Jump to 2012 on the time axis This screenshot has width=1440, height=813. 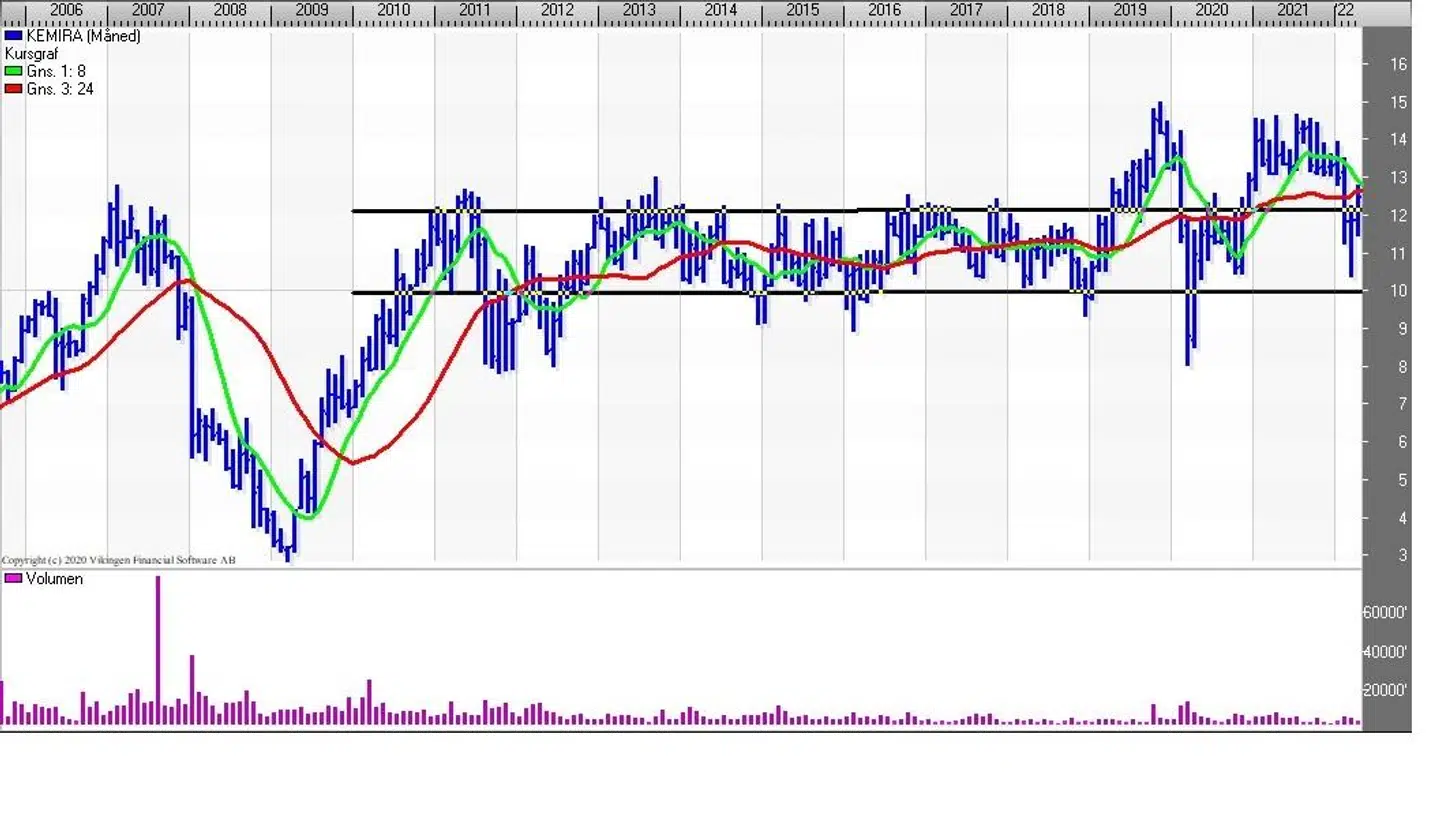(x=557, y=10)
